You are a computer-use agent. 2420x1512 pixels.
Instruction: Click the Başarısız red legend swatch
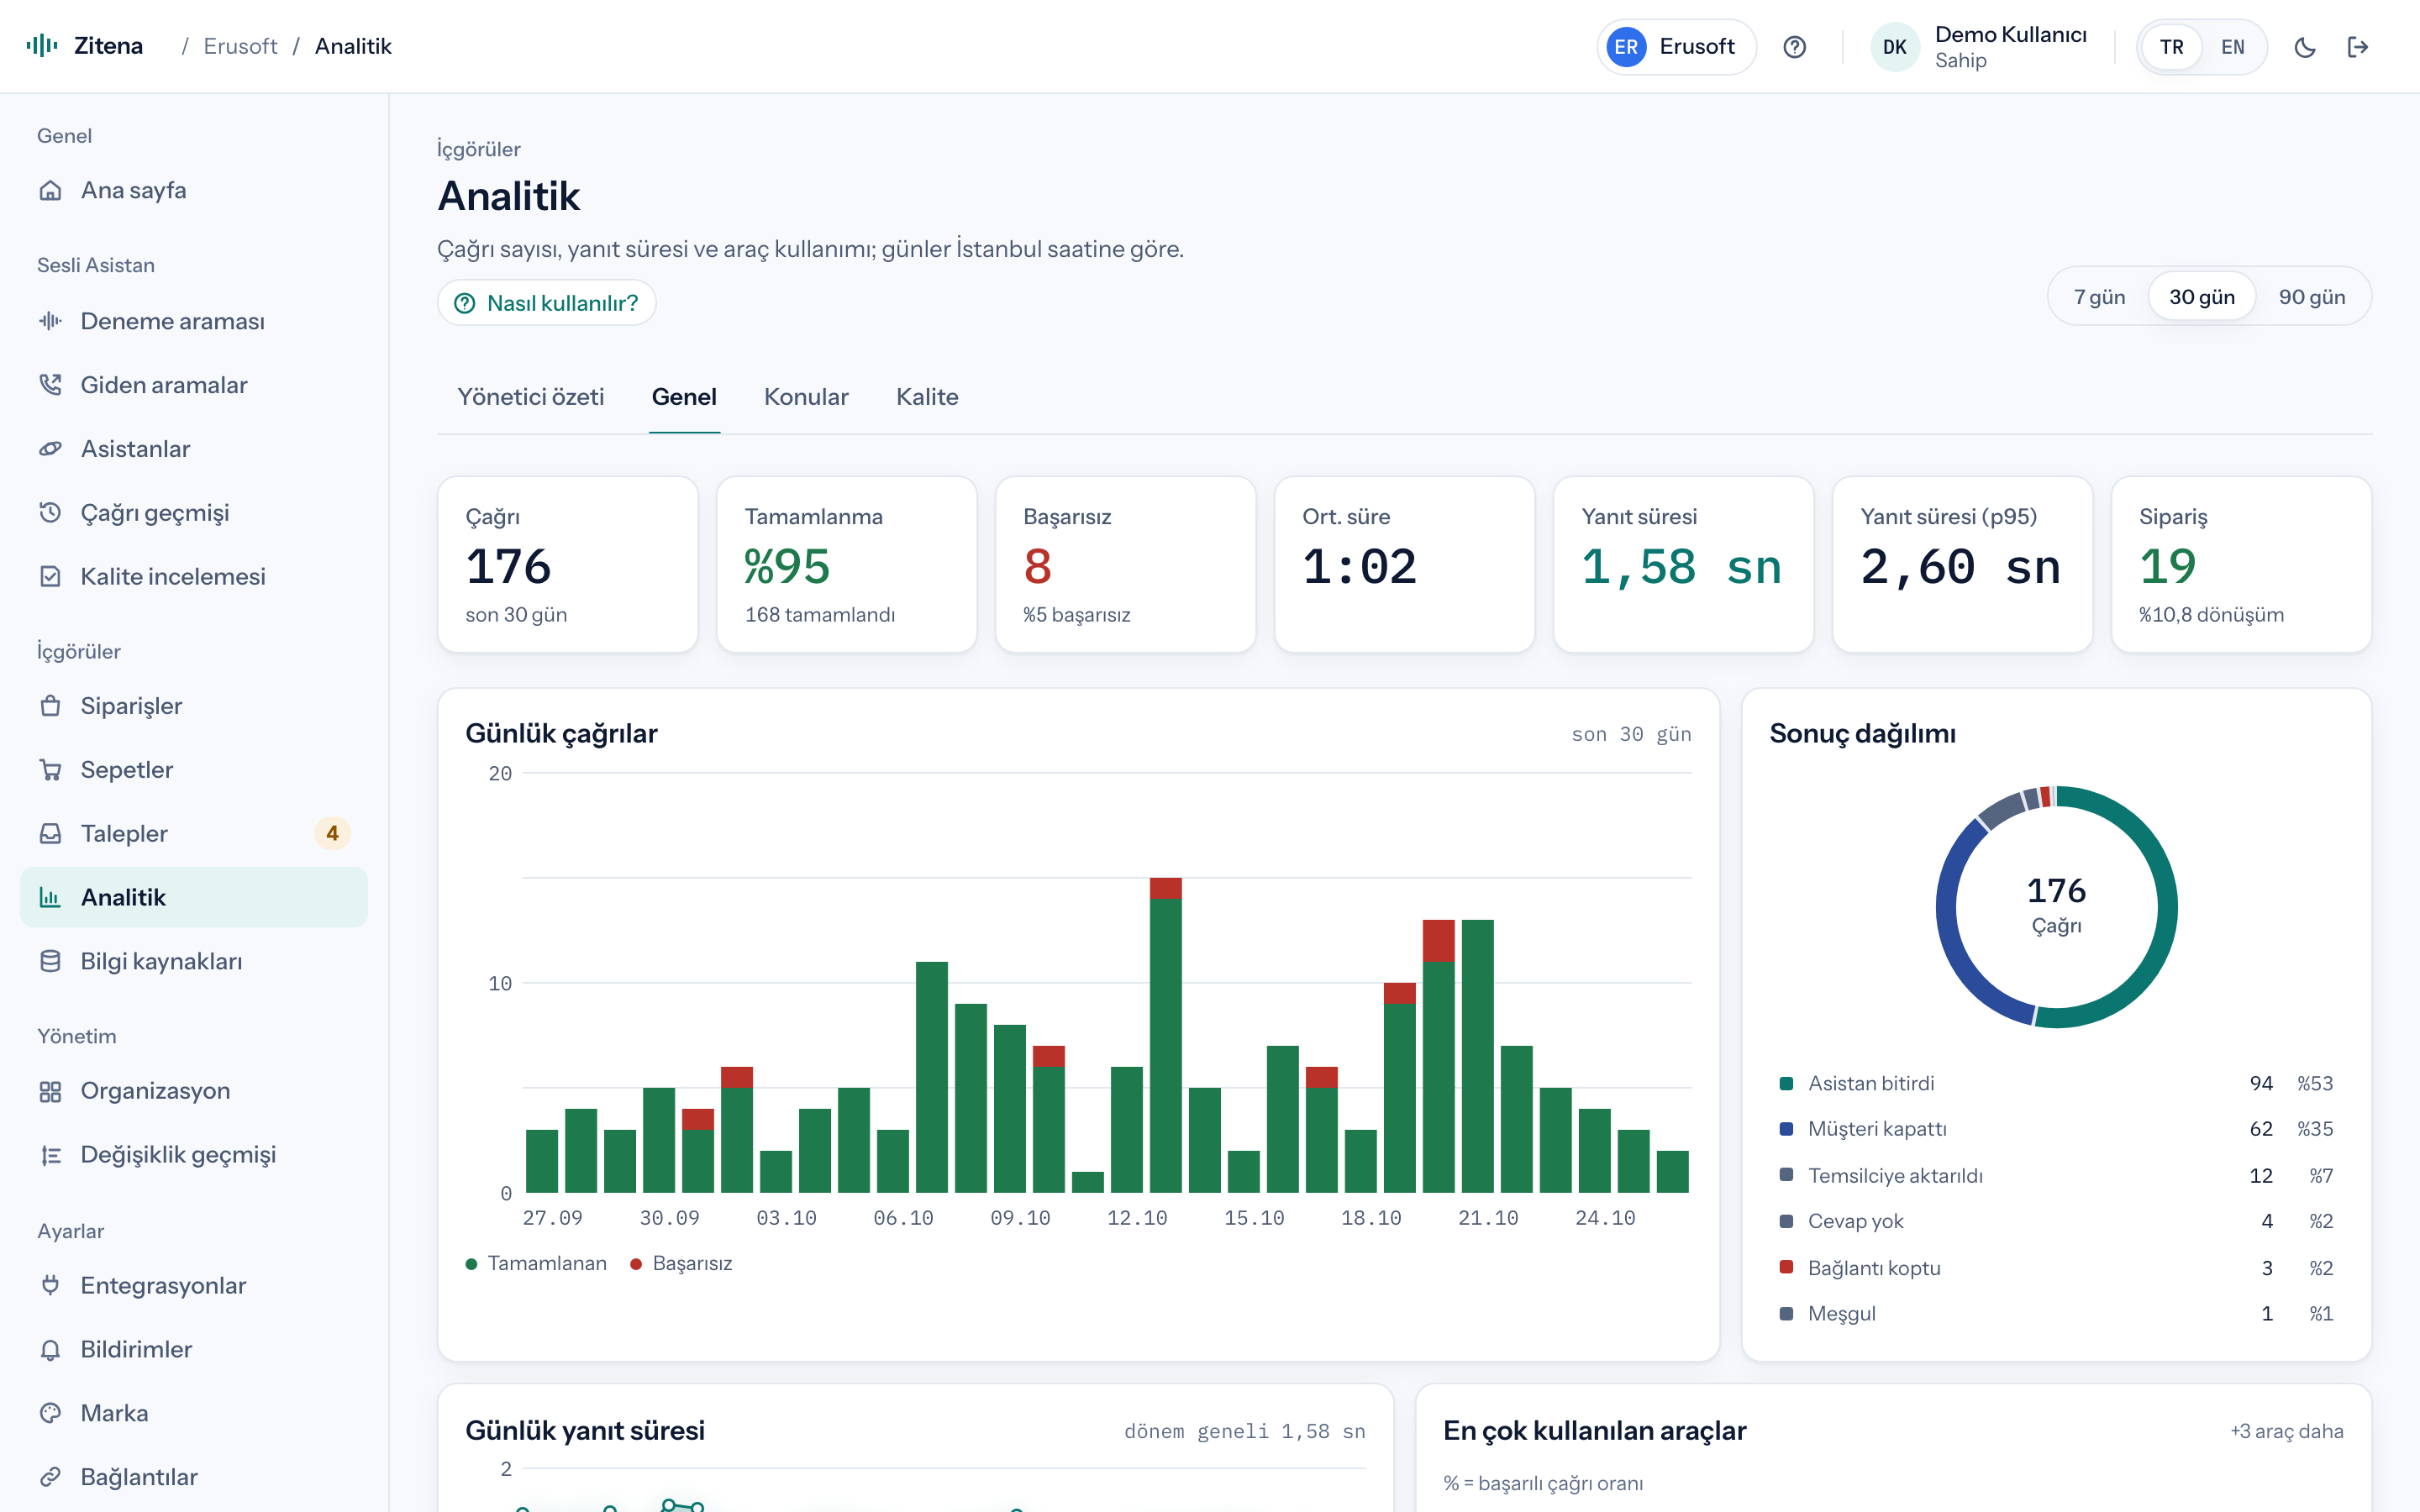pyautogui.click(x=636, y=1264)
